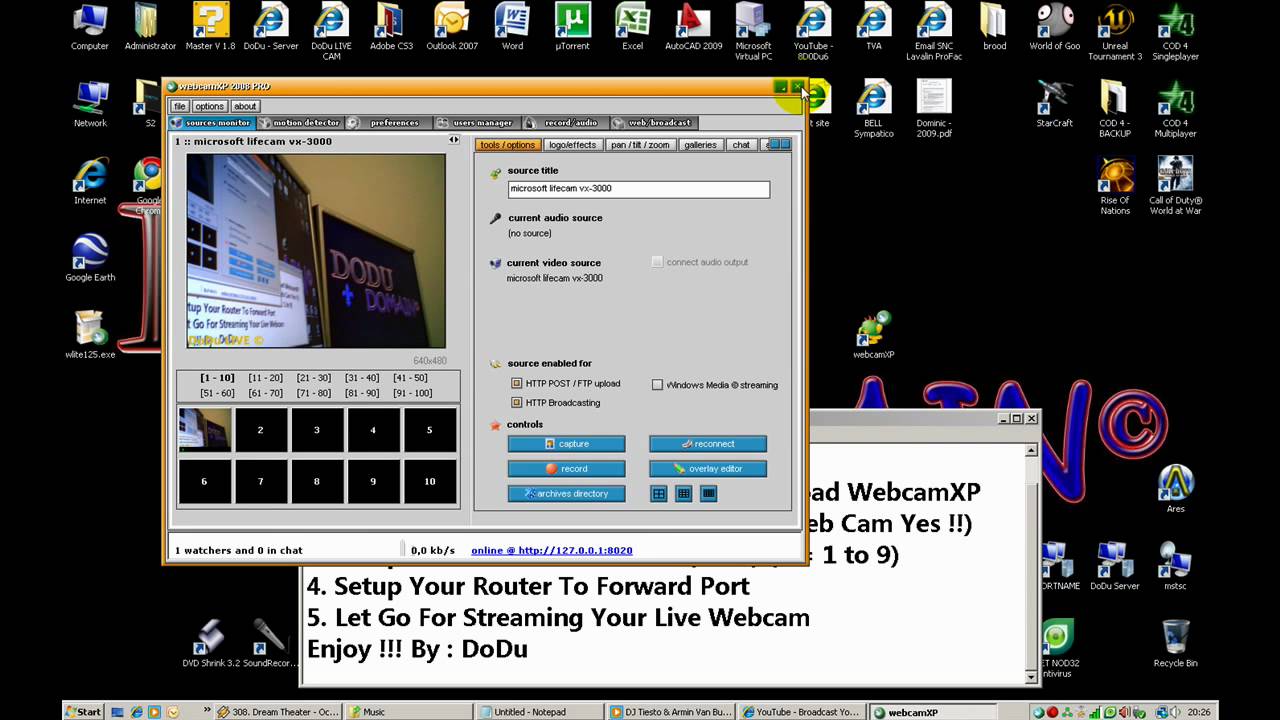Open the overlay editor
The image size is (1280, 720).
click(x=708, y=469)
